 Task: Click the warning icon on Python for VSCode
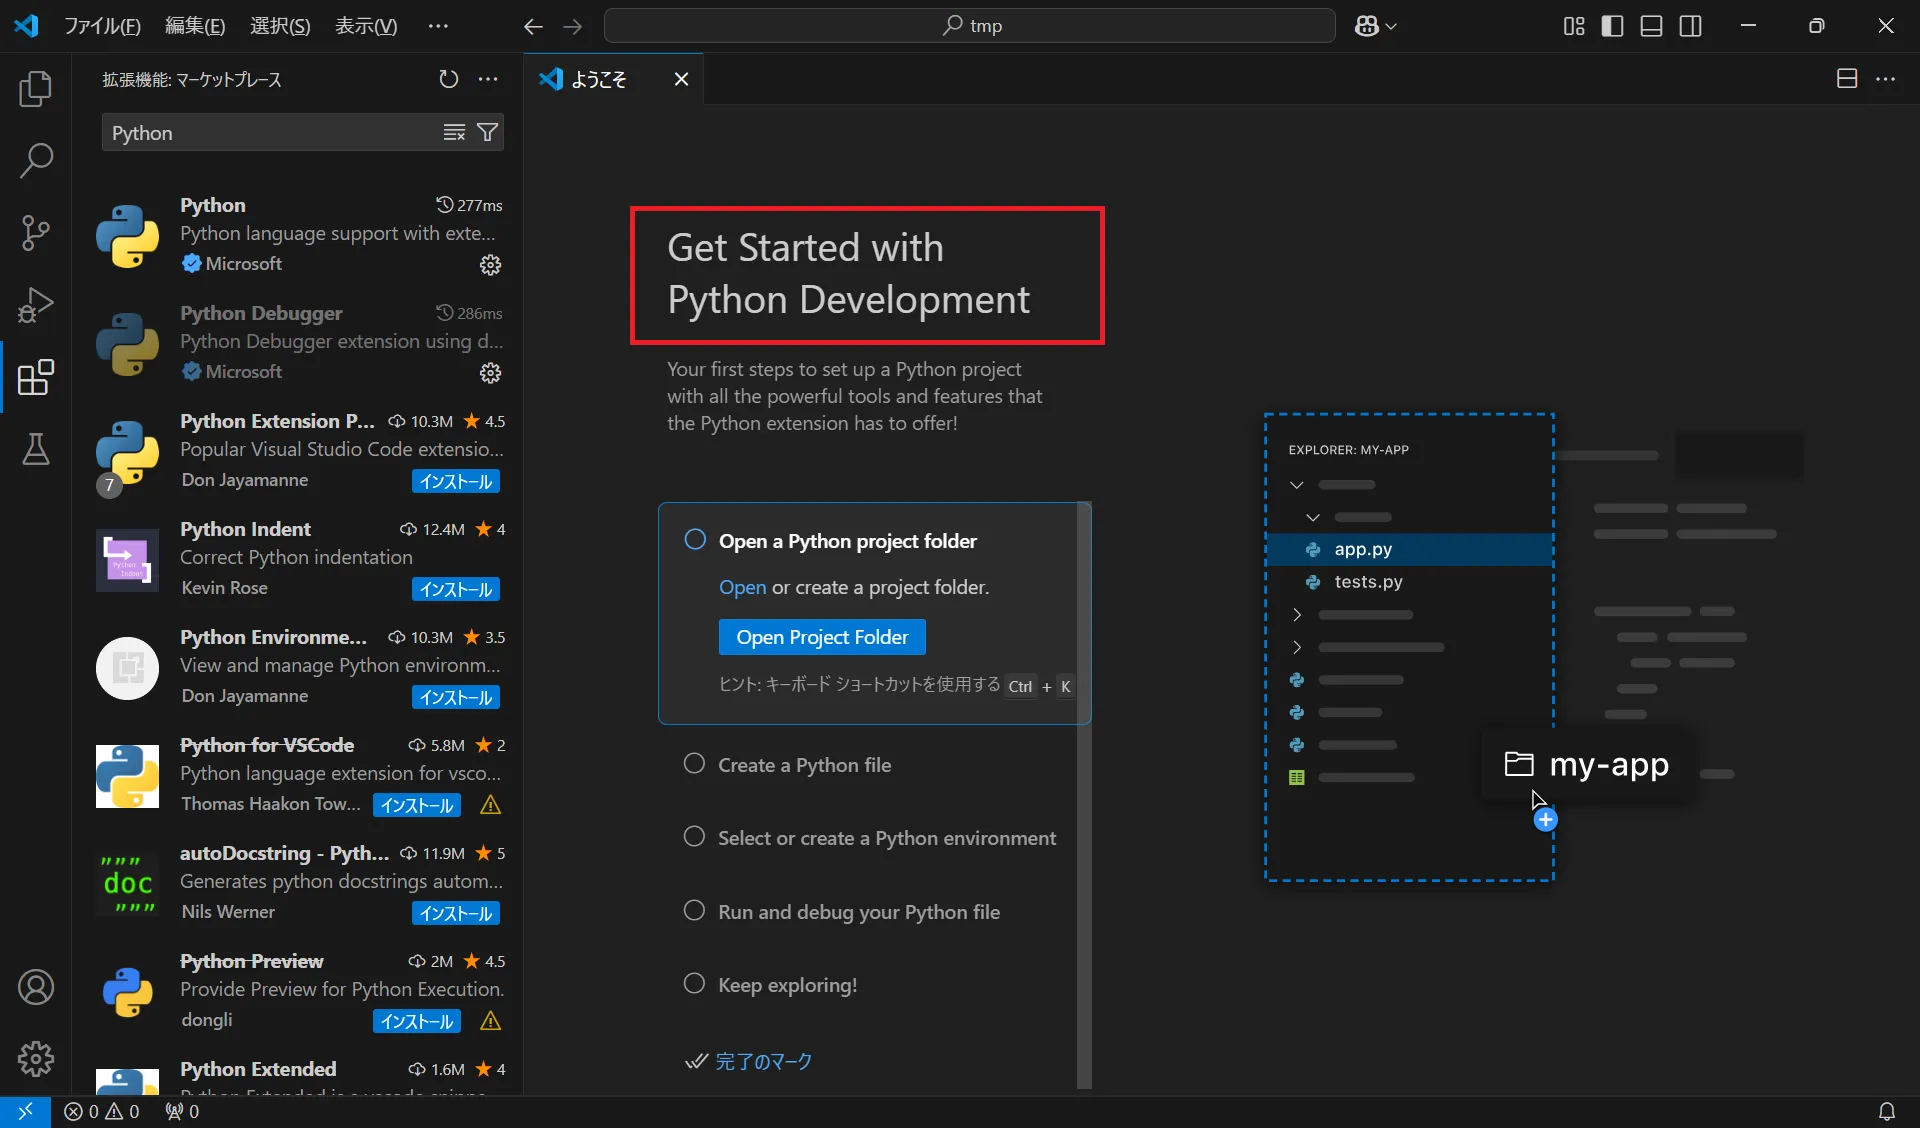click(490, 805)
